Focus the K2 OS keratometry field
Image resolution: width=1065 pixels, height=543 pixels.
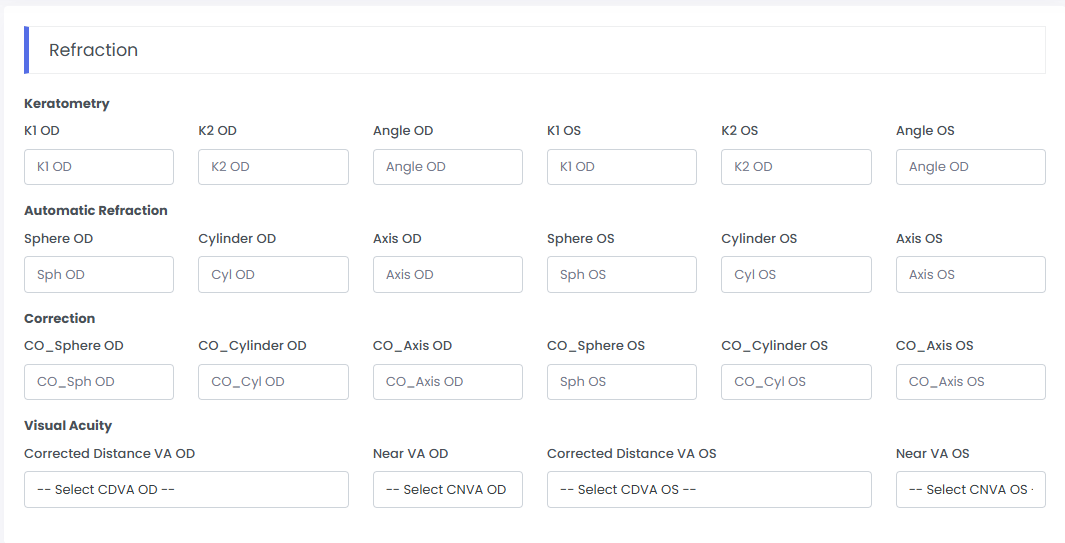coord(796,167)
